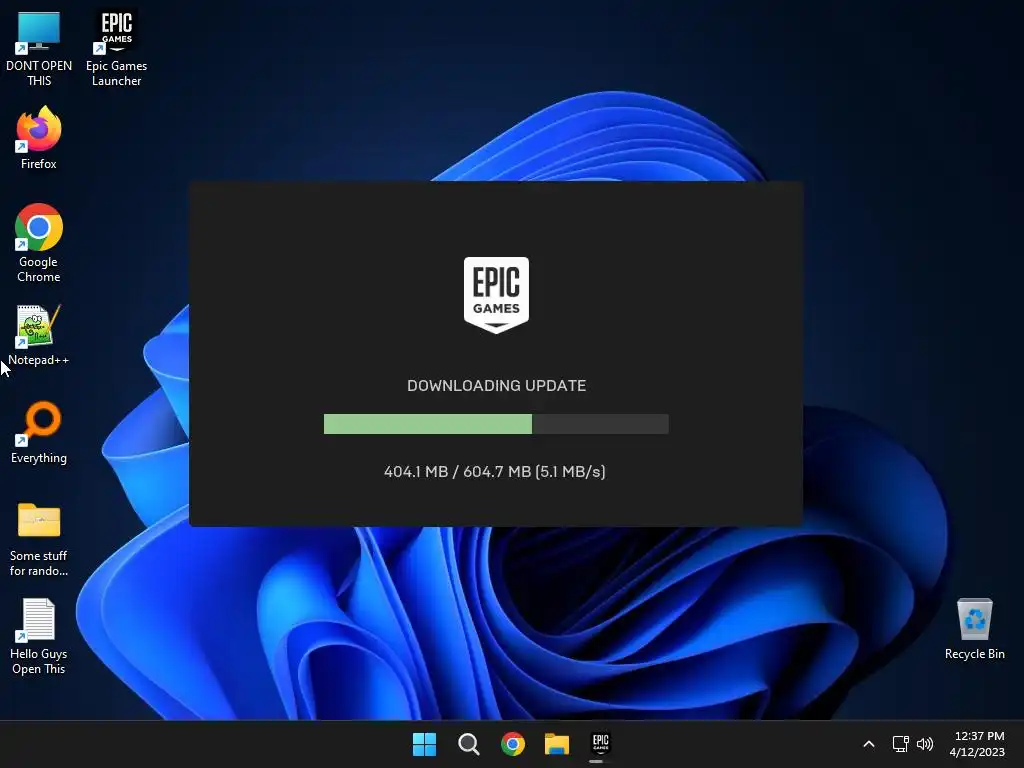Select the Notepad++ desktop shortcut
This screenshot has height=768, width=1024.
pos(39,335)
